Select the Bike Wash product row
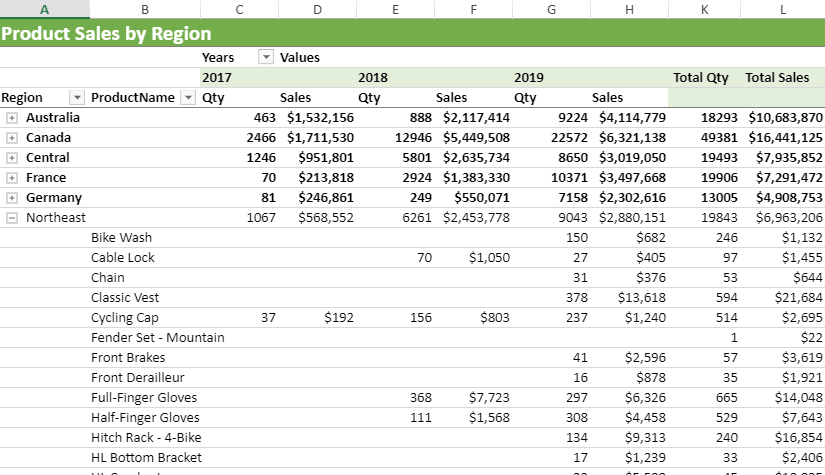 coord(412,237)
